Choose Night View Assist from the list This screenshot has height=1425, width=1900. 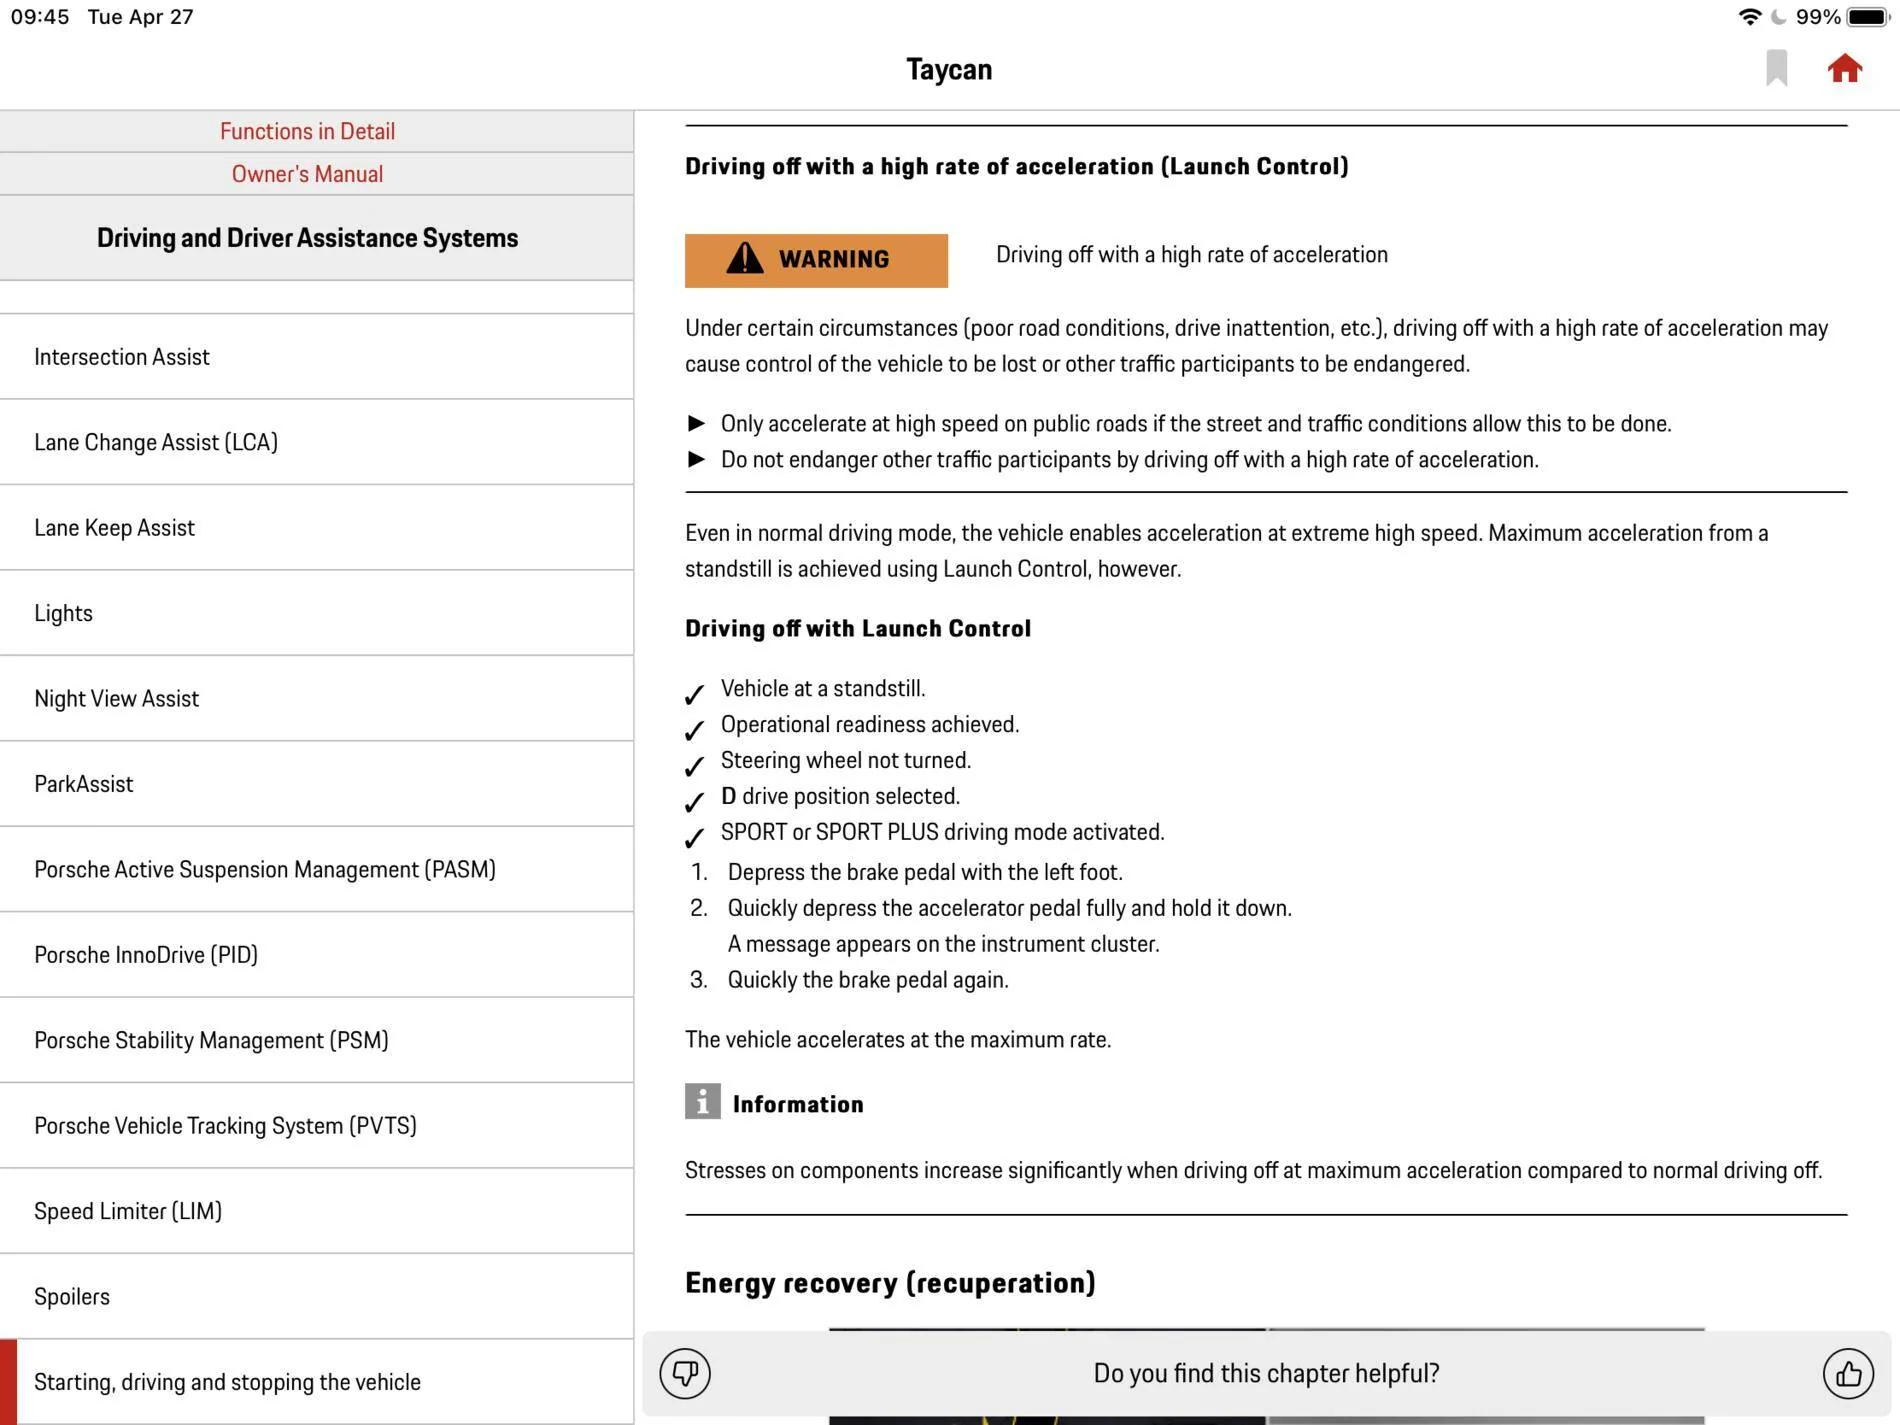tap(317, 699)
